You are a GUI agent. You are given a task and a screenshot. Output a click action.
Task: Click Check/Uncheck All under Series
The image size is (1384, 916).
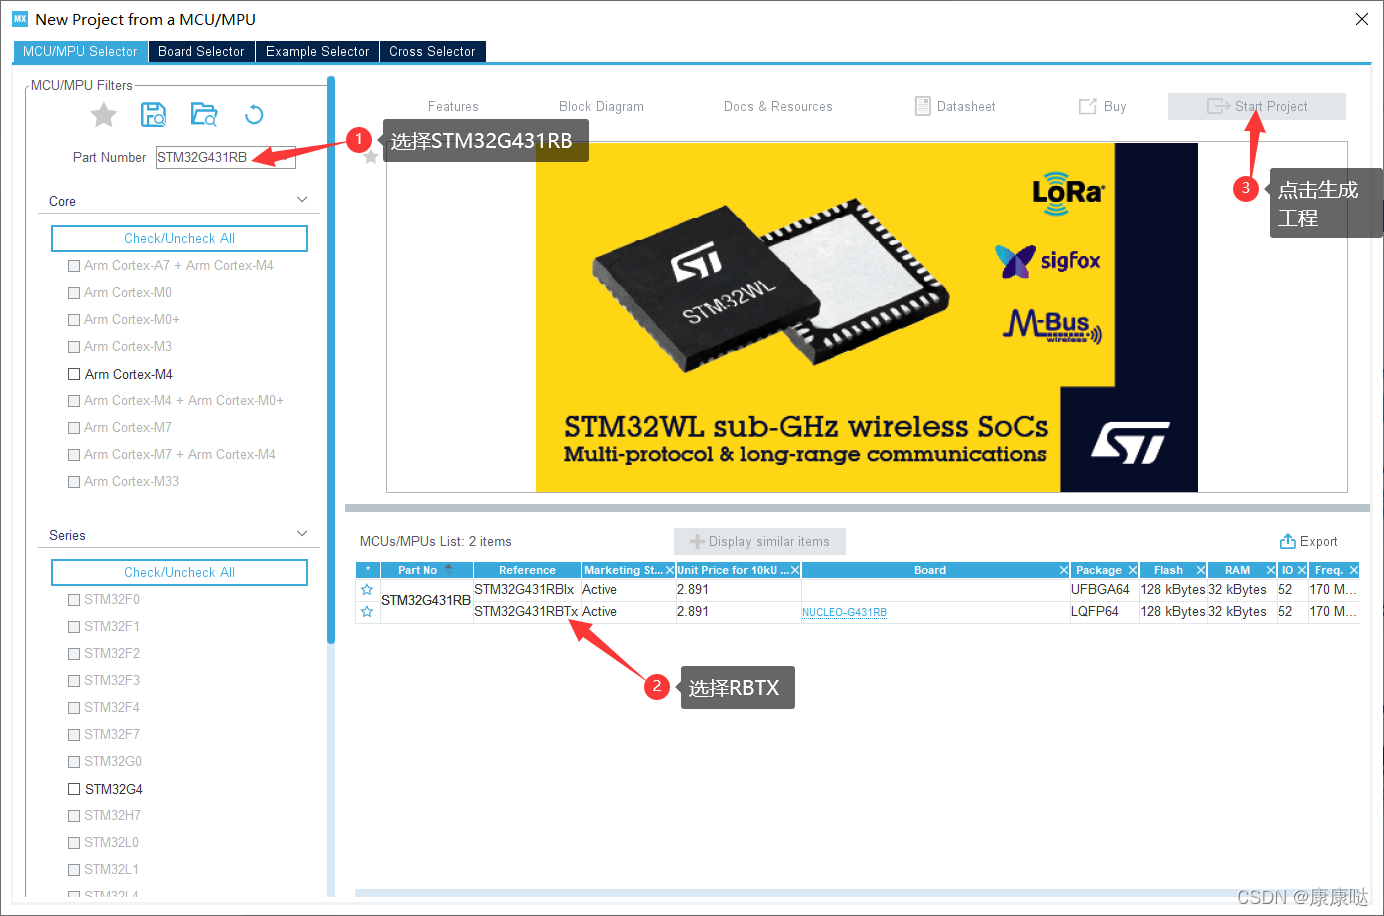(179, 572)
